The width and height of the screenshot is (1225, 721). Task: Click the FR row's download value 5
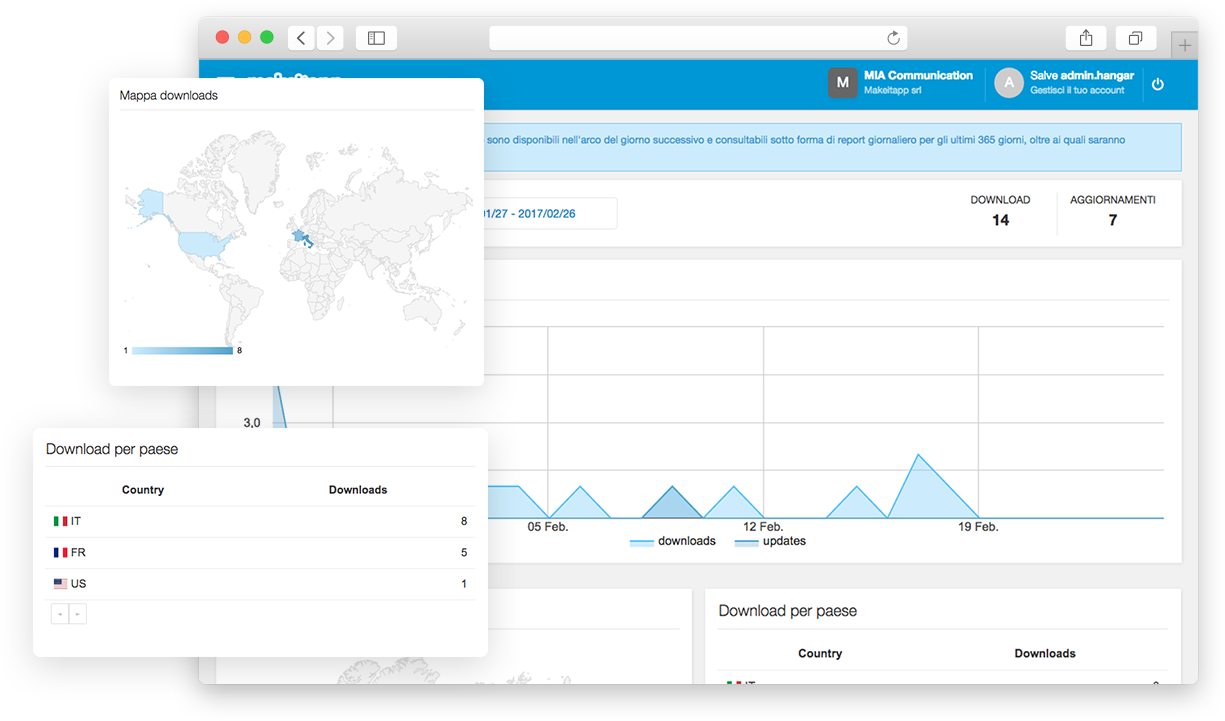[464, 552]
